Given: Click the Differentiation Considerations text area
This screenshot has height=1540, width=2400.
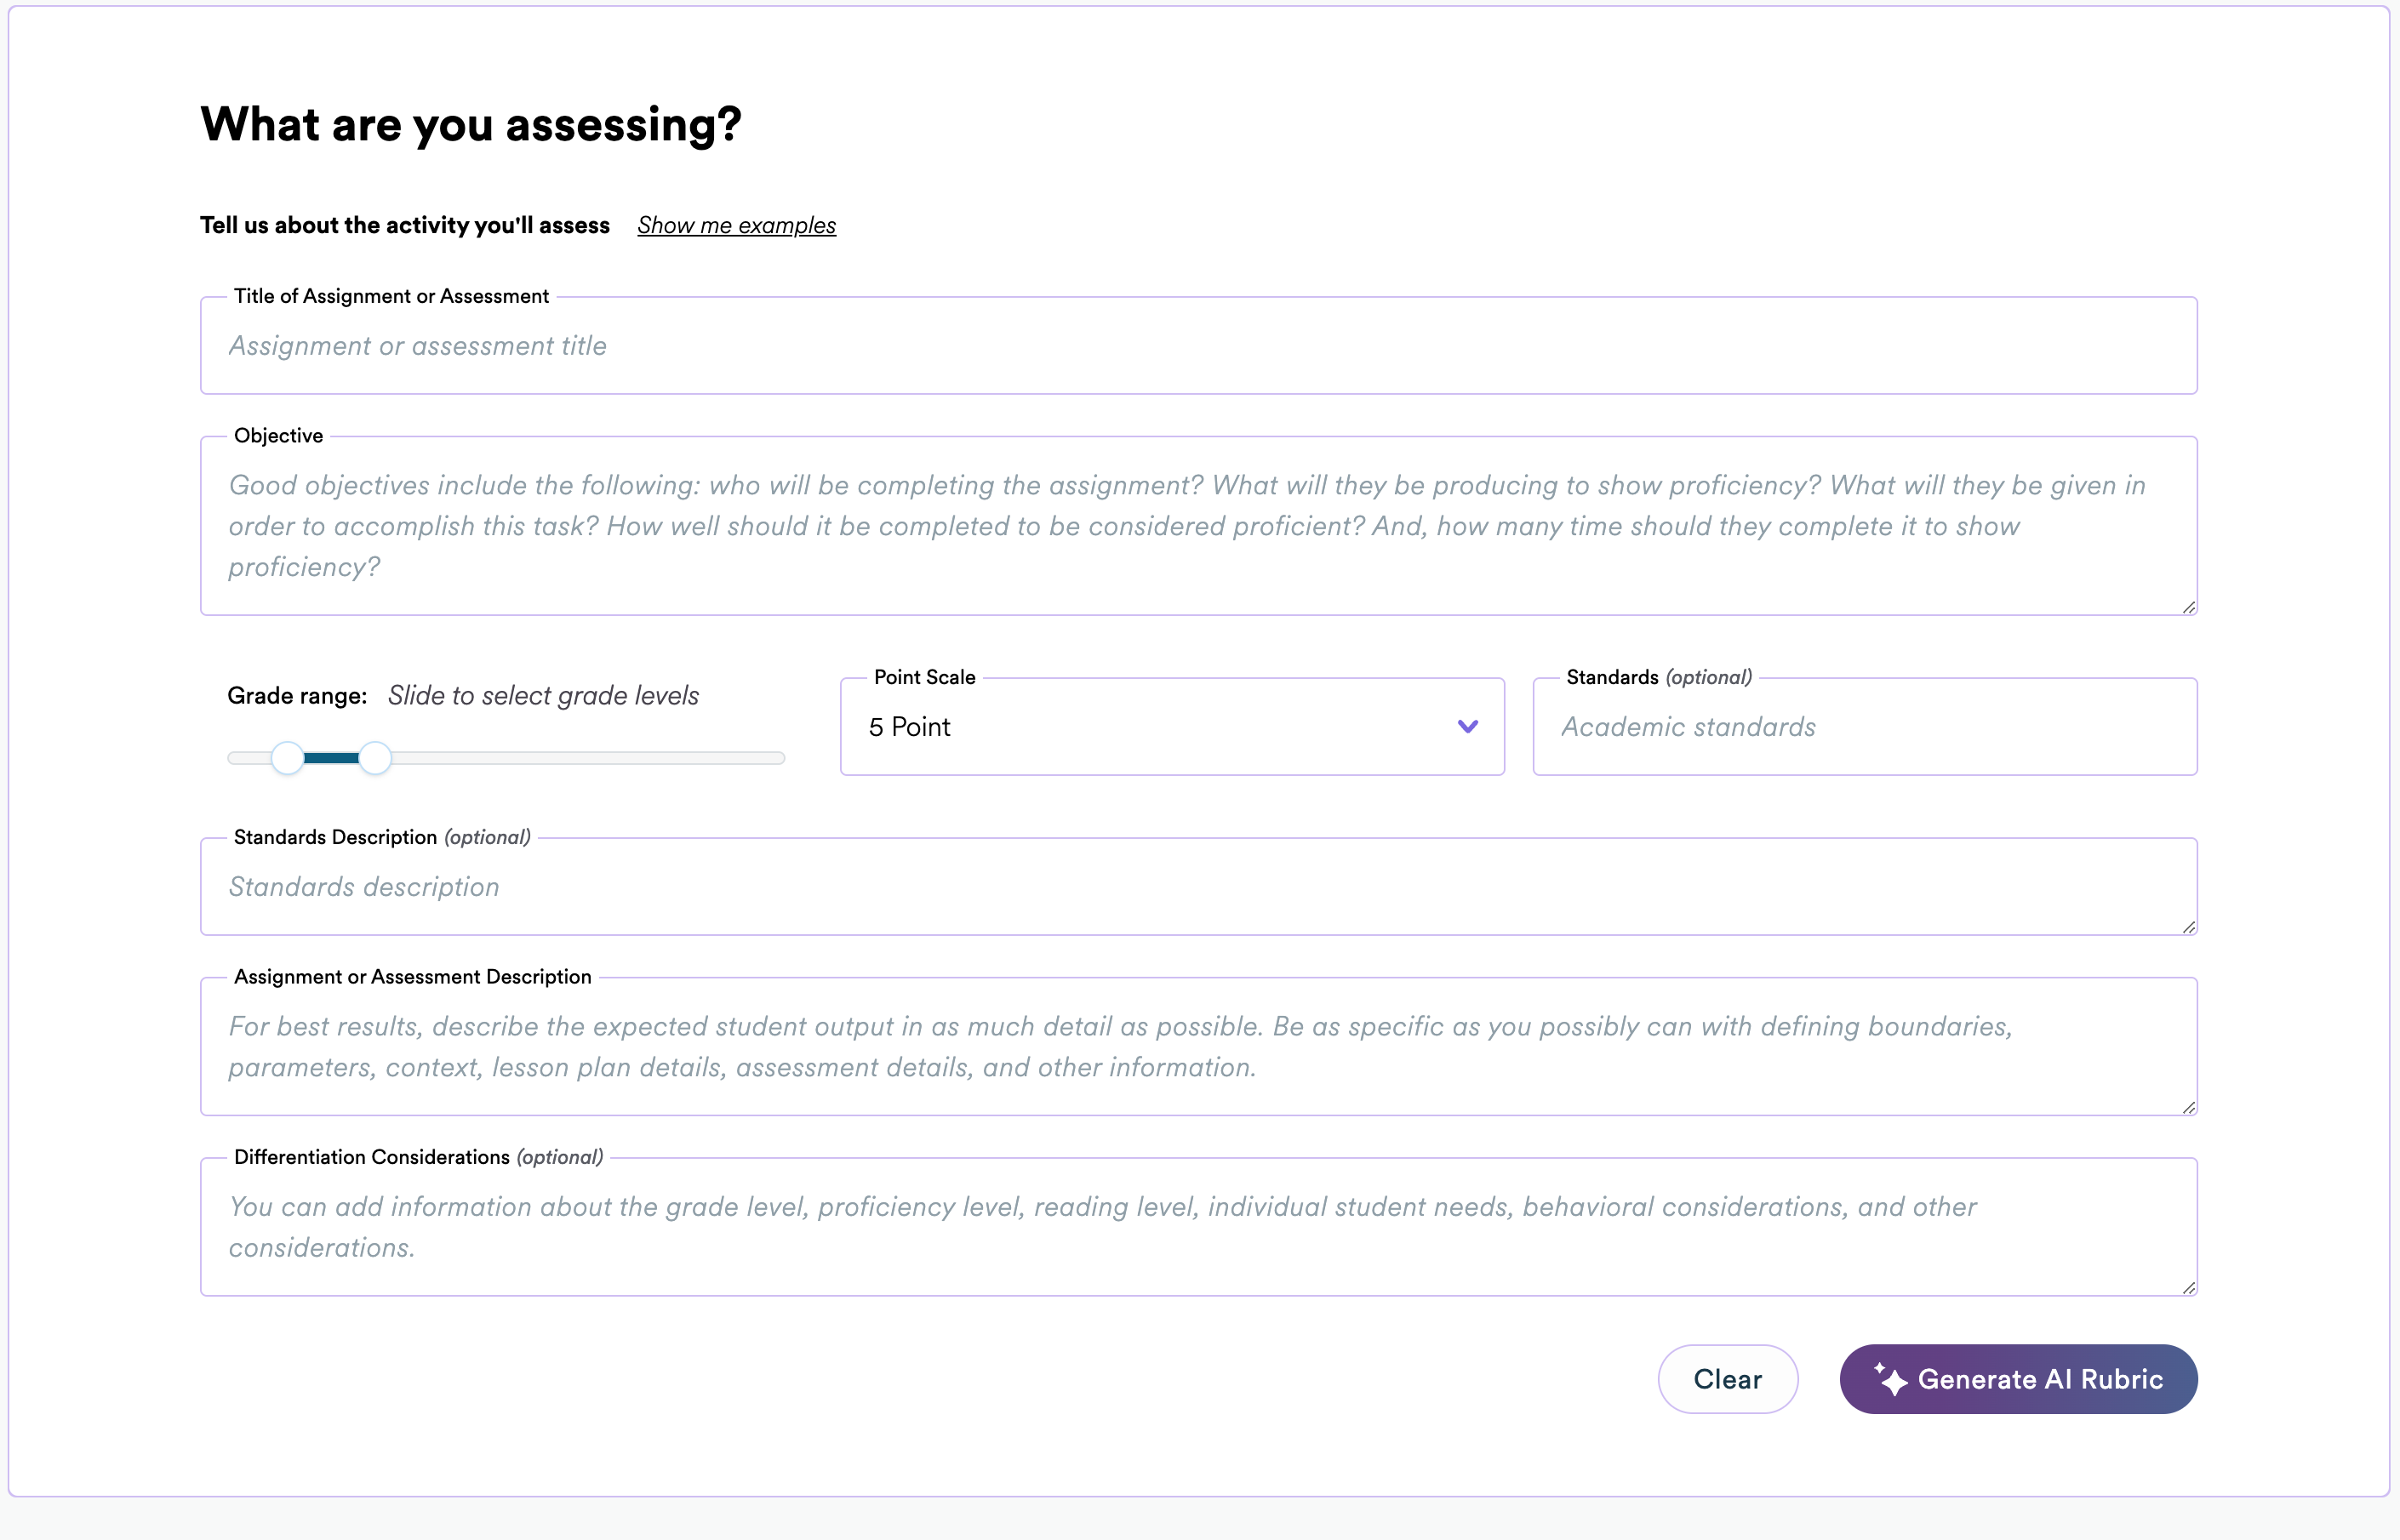Looking at the screenshot, I should (x=1198, y=1227).
